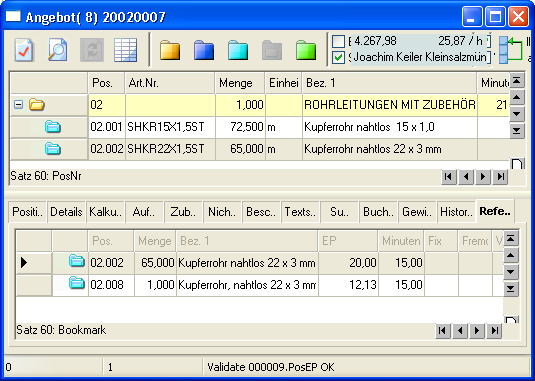Open the Buch.. tab
This screenshot has height=381, width=535.
coord(378,212)
